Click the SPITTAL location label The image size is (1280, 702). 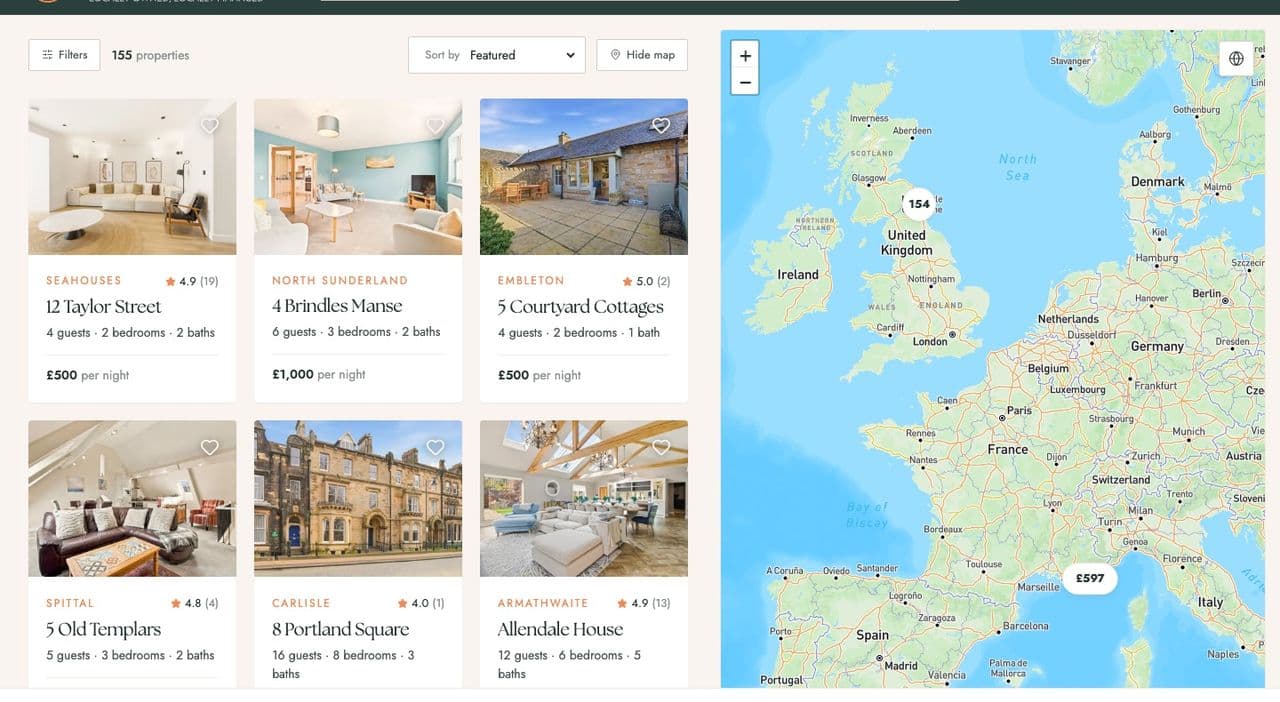70,603
